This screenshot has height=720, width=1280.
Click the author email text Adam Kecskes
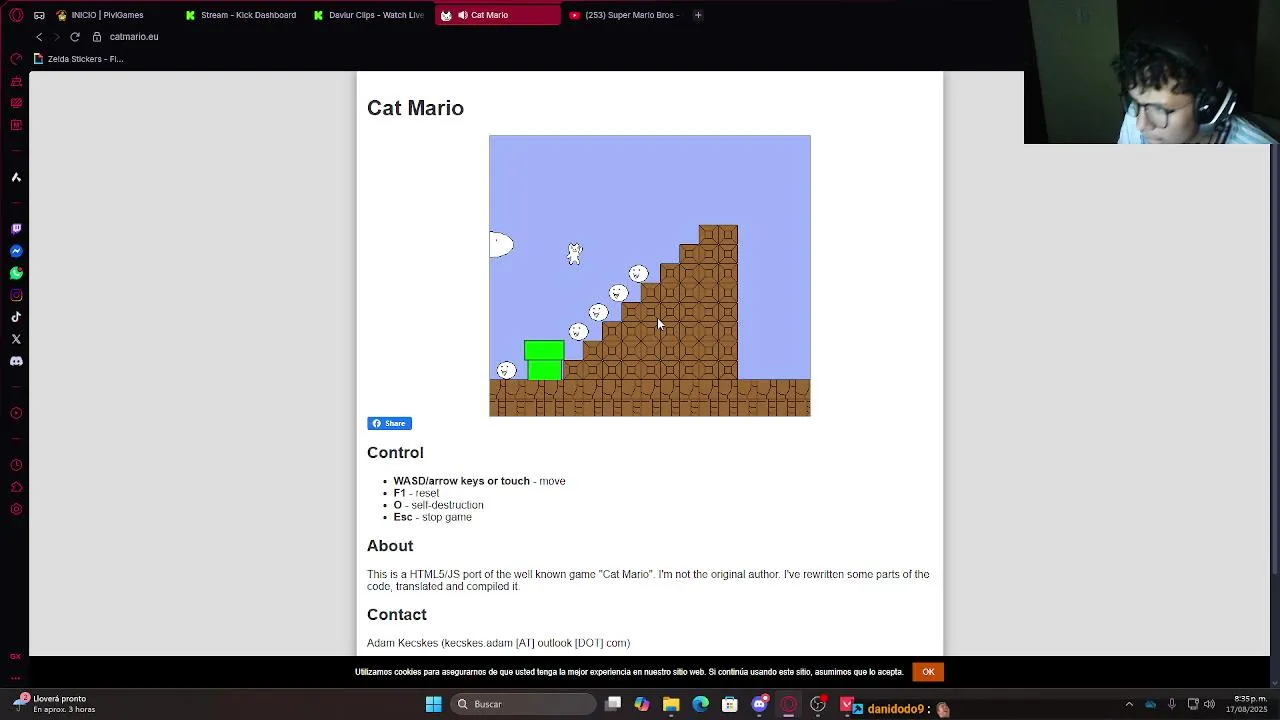tap(498, 643)
